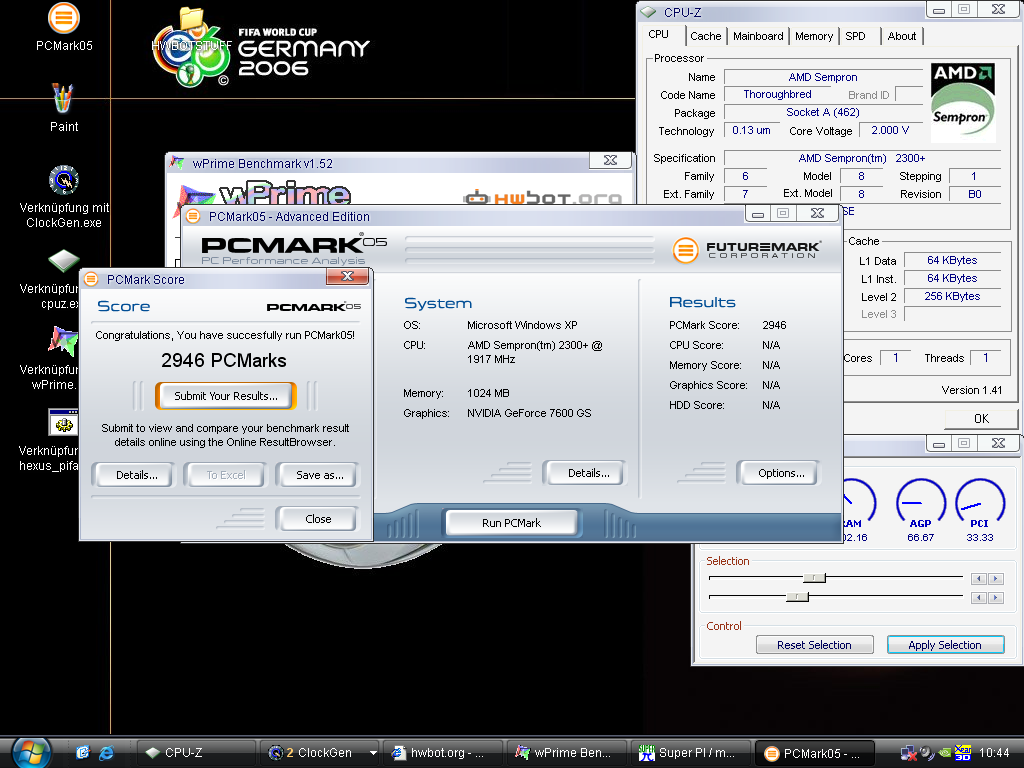Expand the ClockGen taskbar group dropdown arrow
The height and width of the screenshot is (768, 1024).
click(x=373, y=753)
